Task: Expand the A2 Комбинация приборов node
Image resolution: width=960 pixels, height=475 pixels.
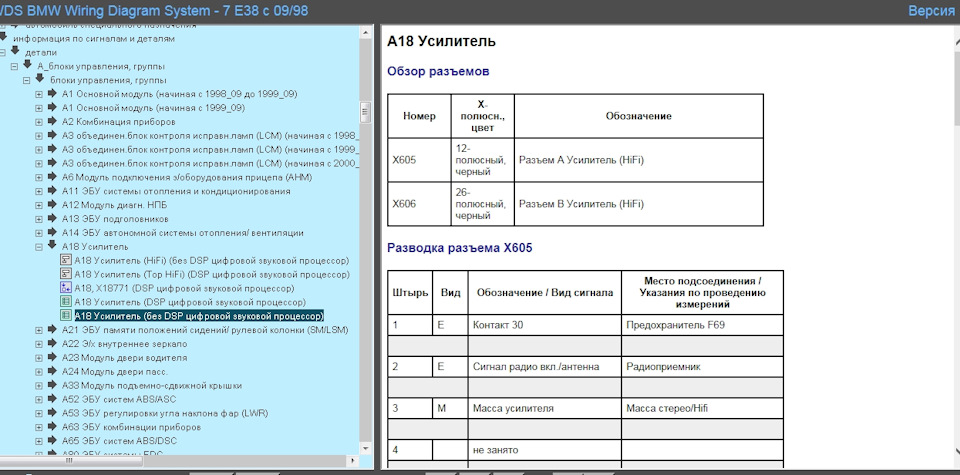Action: click(x=39, y=122)
